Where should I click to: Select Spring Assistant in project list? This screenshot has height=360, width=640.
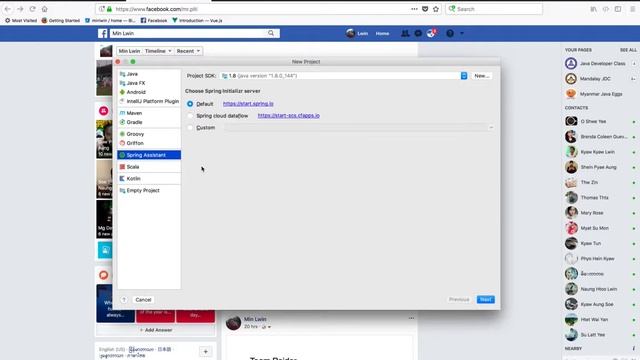pos(149,155)
